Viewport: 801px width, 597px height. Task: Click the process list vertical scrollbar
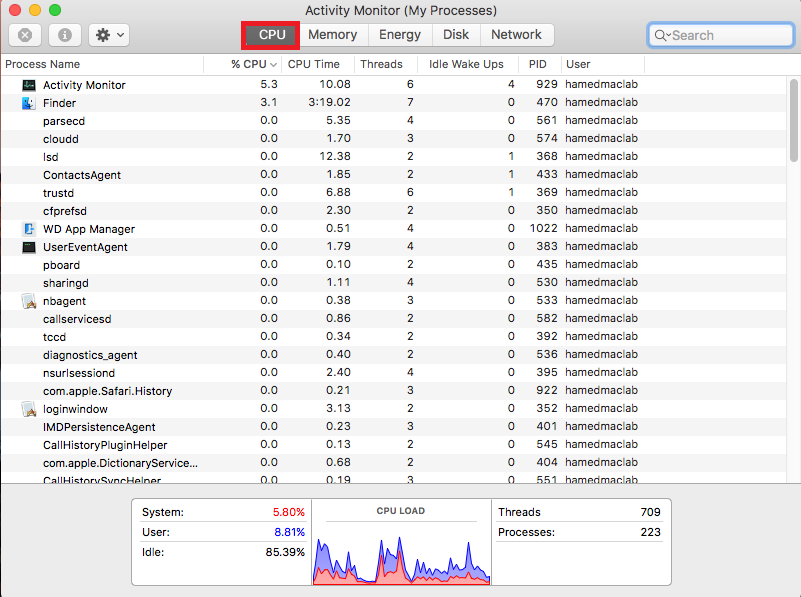[x=793, y=121]
